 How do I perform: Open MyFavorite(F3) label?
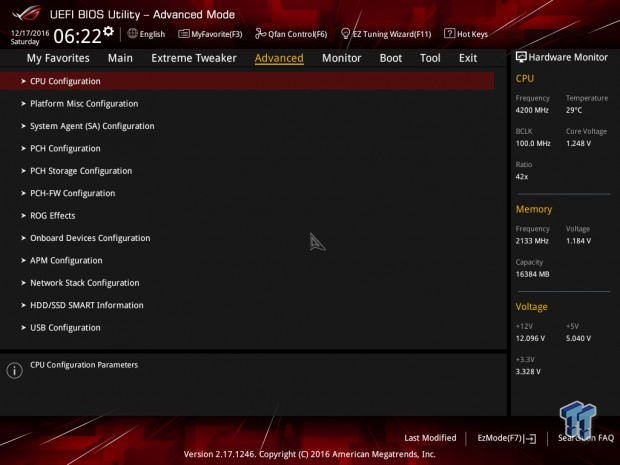(x=217, y=34)
